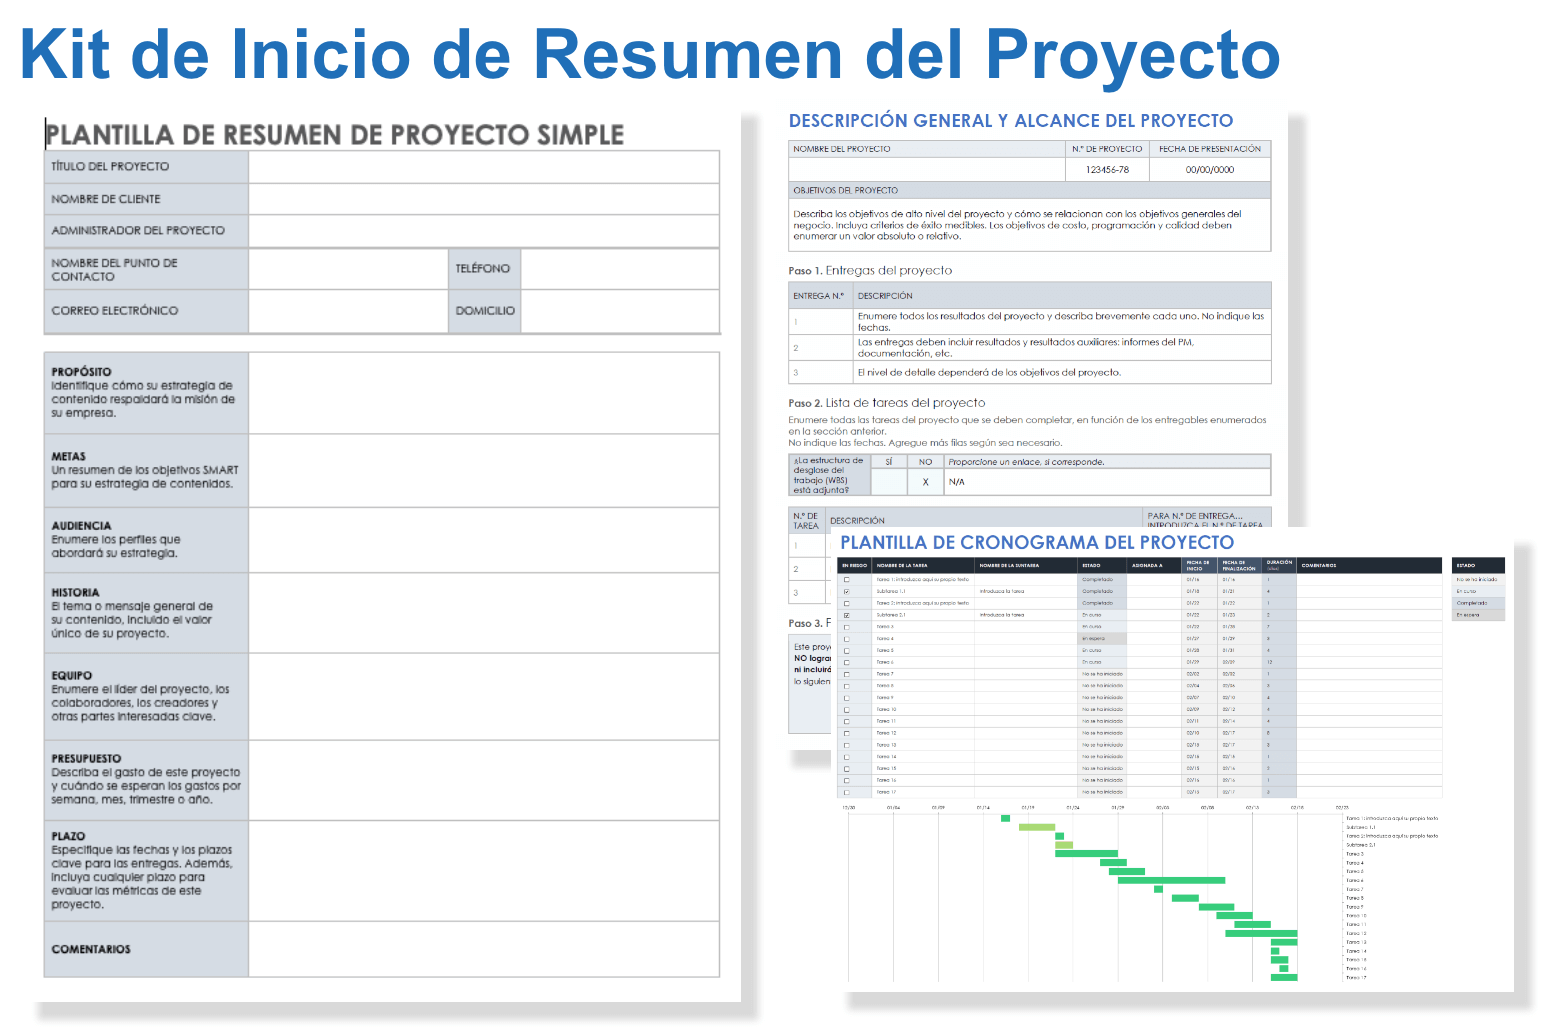This screenshot has height=1032, width=1558.
Task: Select the 'En espera' legend entry
Action: click(1477, 615)
